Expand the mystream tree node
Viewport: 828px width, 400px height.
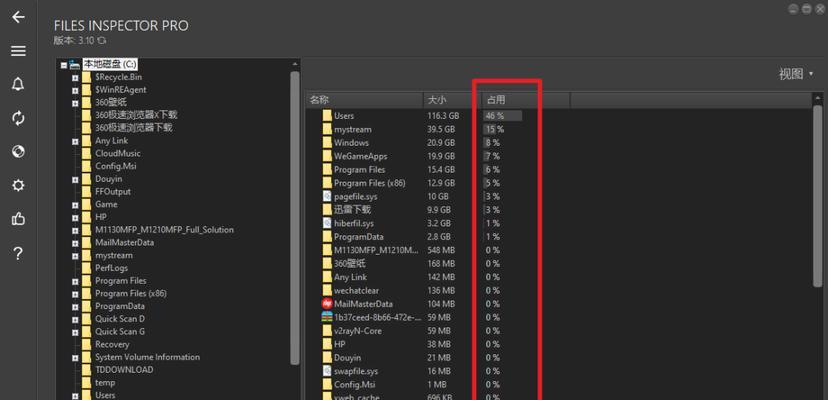[x=75, y=256]
